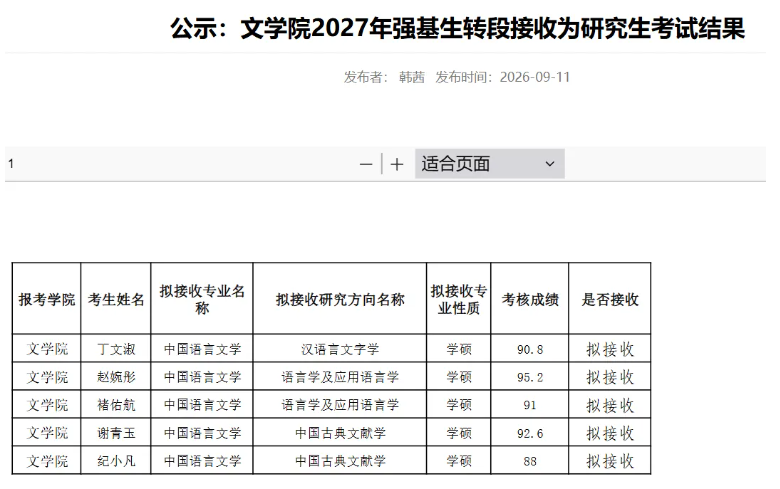Click the 报考学院 column header
The height and width of the screenshot is (489, 780).
pos(47,299)
